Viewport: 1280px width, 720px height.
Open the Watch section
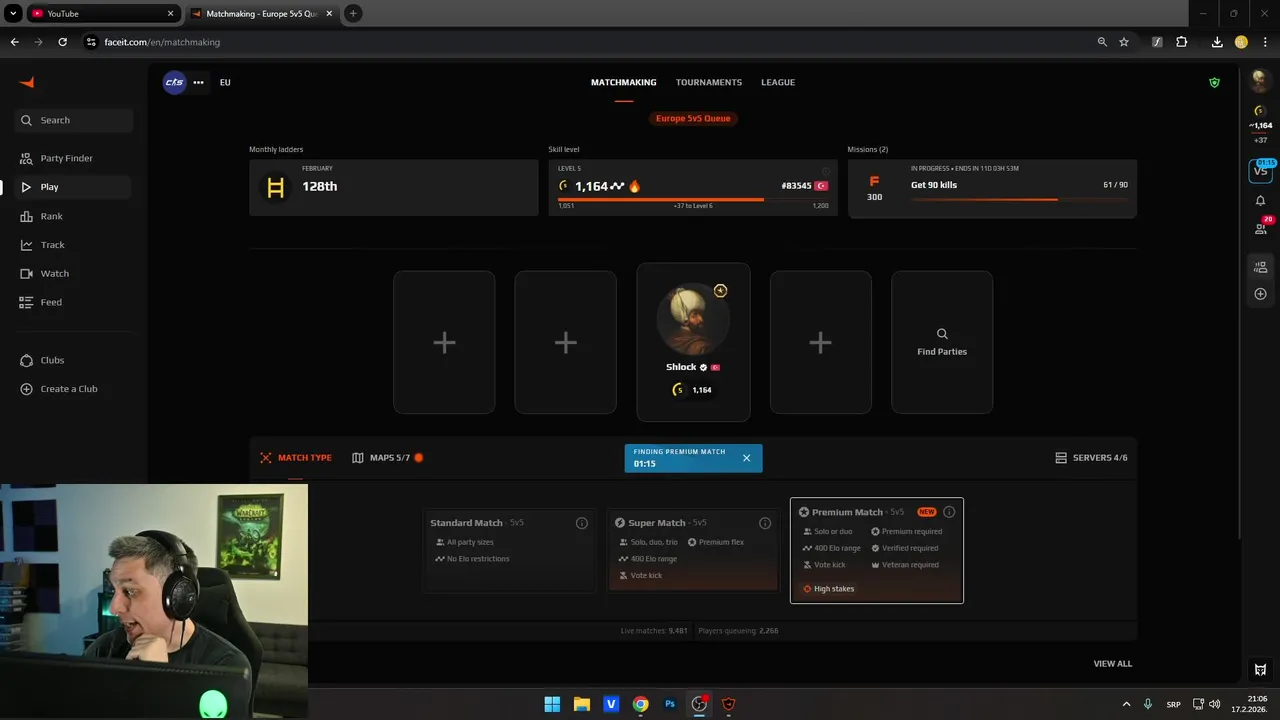pos(74,273)
